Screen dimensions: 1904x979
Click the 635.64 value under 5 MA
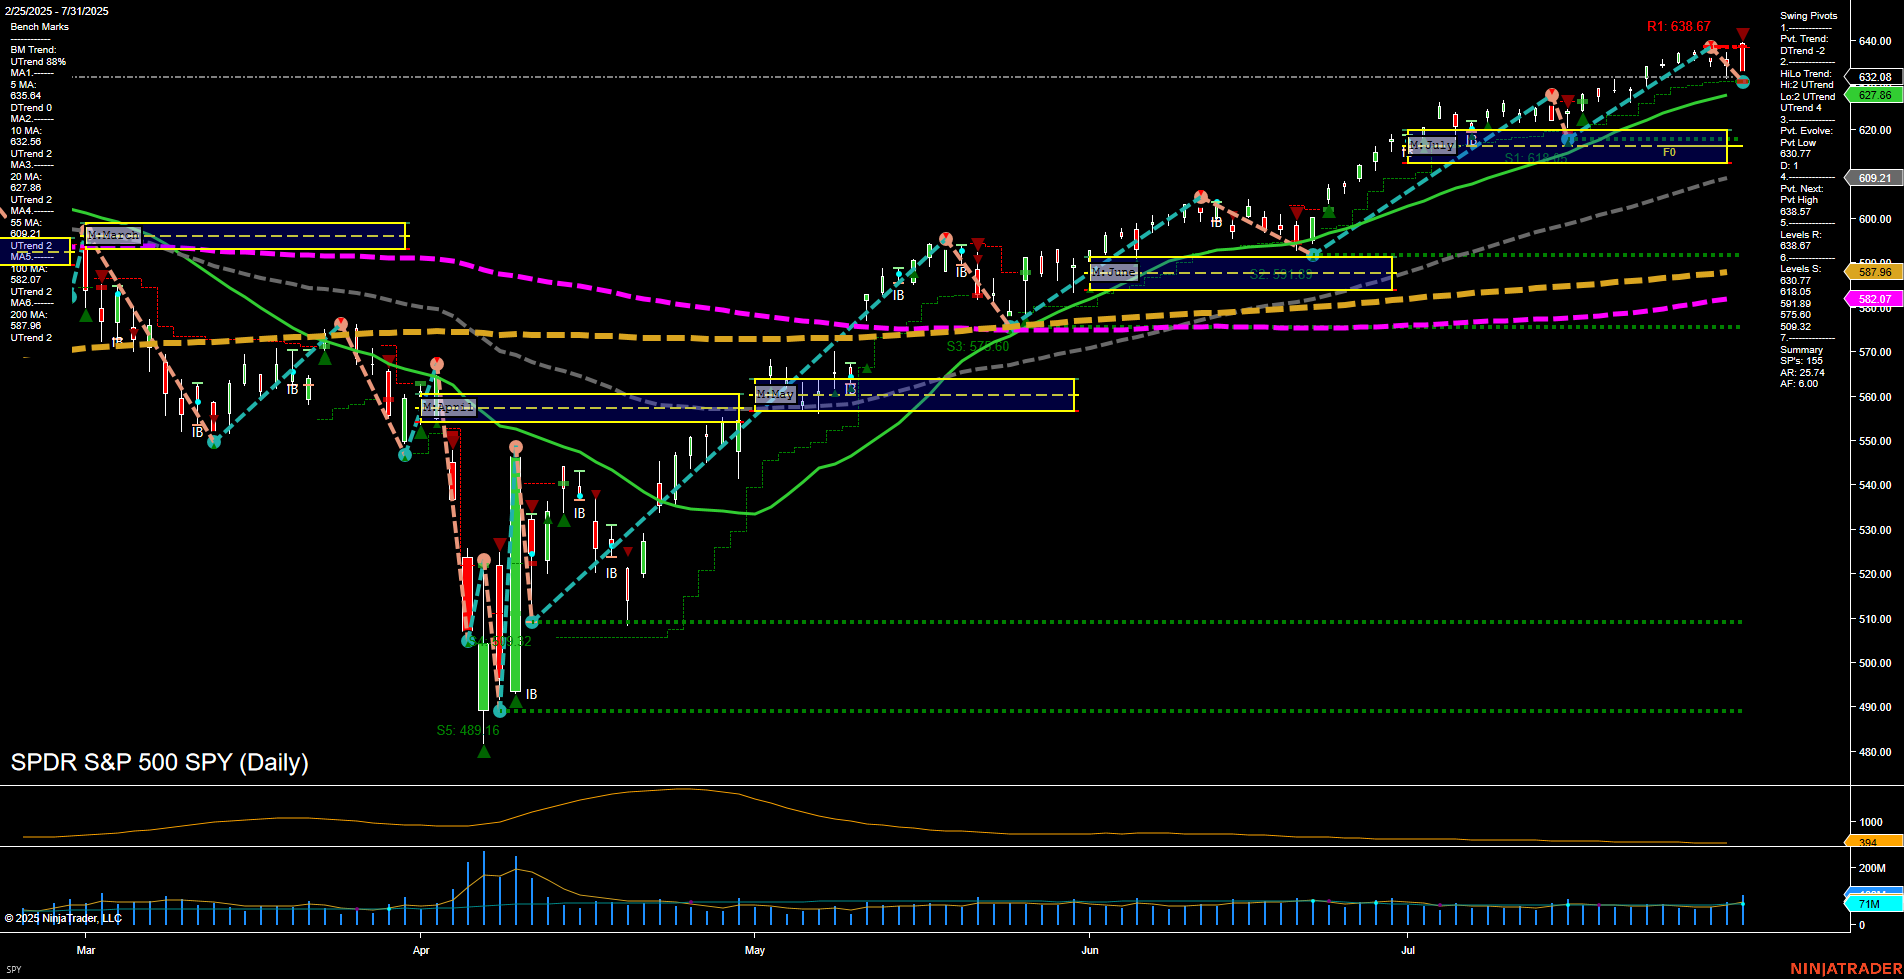coord(26,96)
